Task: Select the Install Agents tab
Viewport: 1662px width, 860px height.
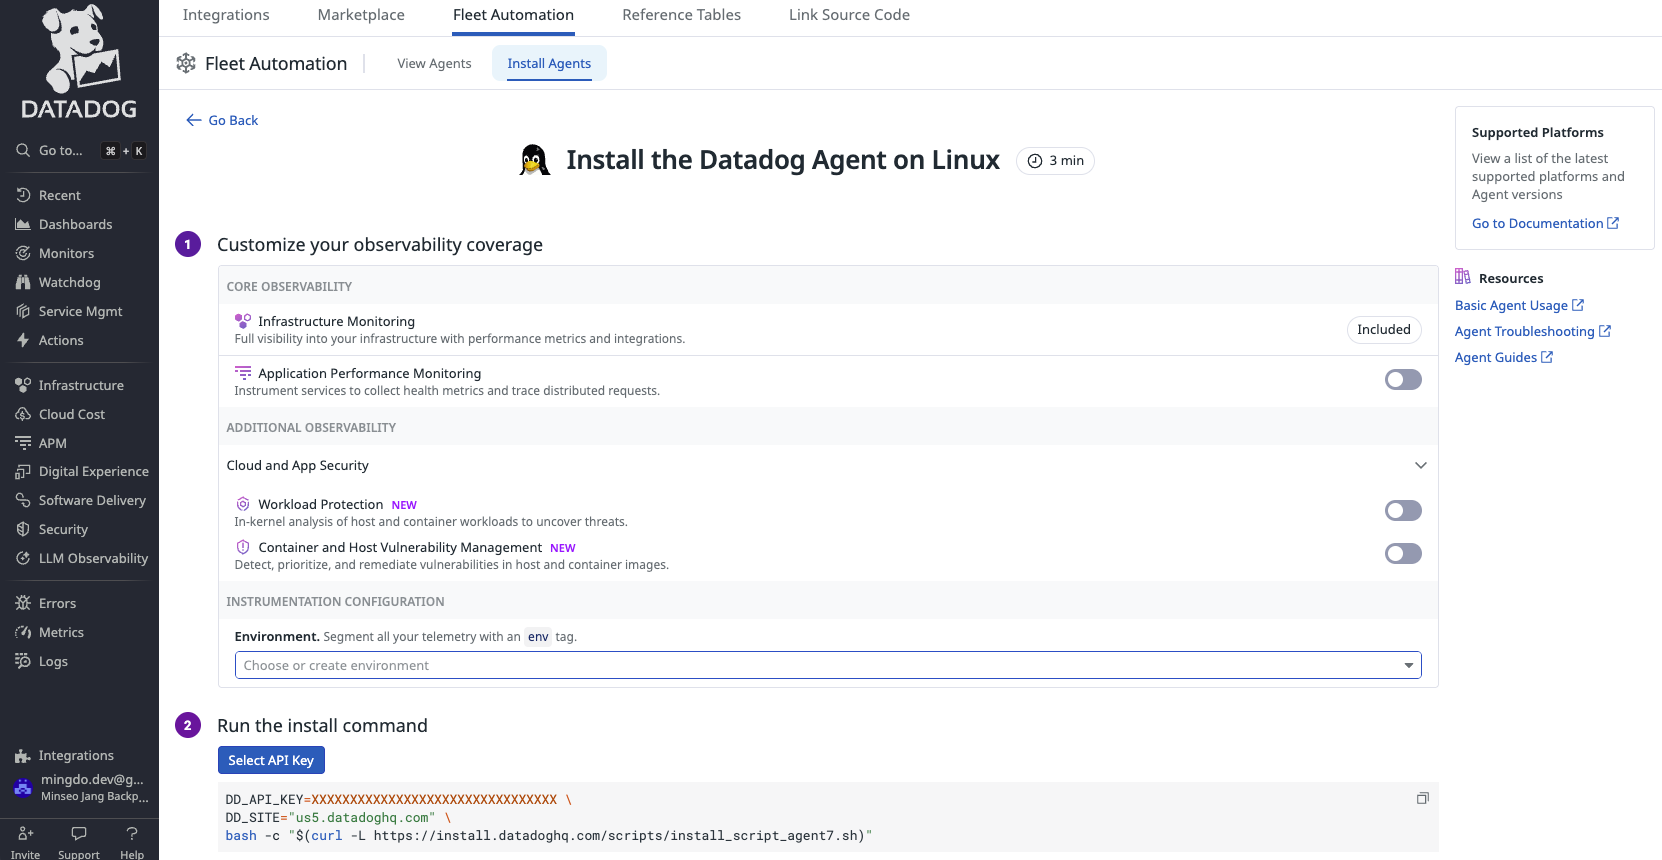Action: 549,63
